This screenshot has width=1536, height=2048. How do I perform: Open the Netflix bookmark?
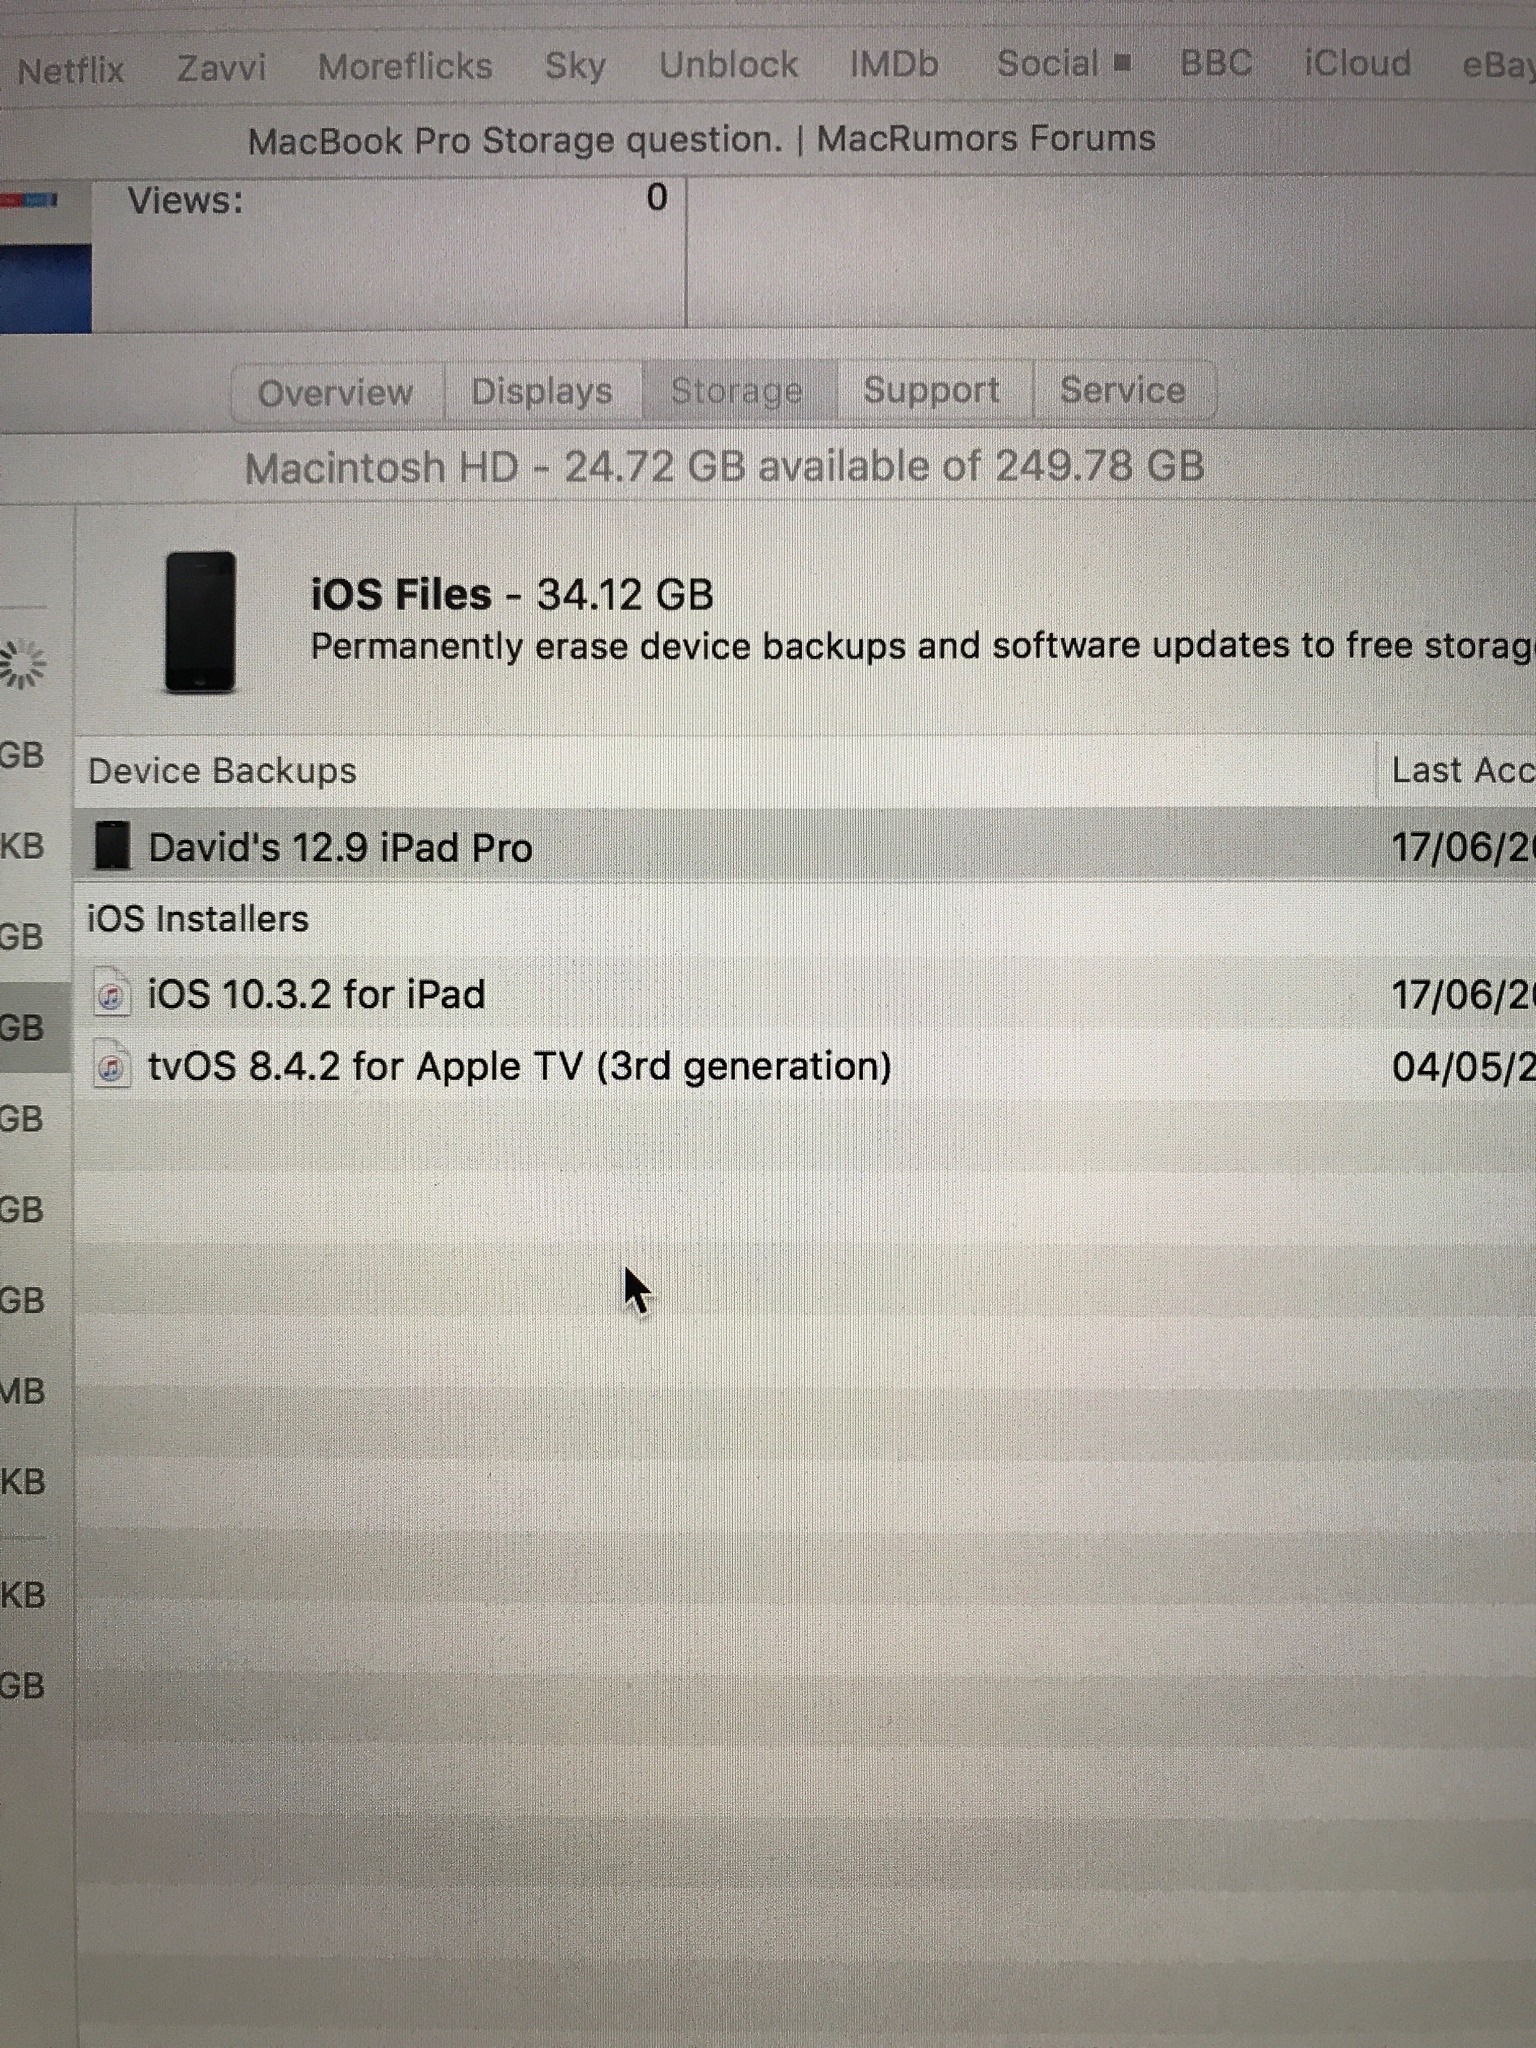[70, 69]
